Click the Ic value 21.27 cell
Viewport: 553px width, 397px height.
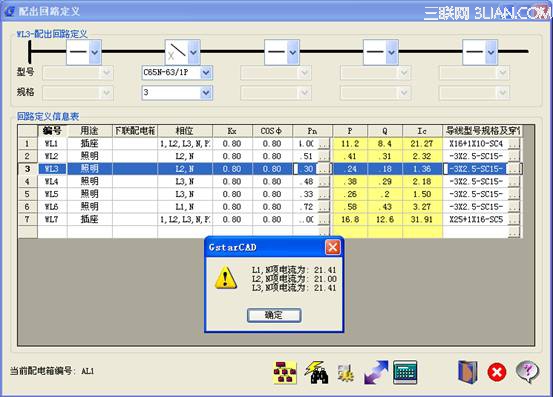pos(422,143)
